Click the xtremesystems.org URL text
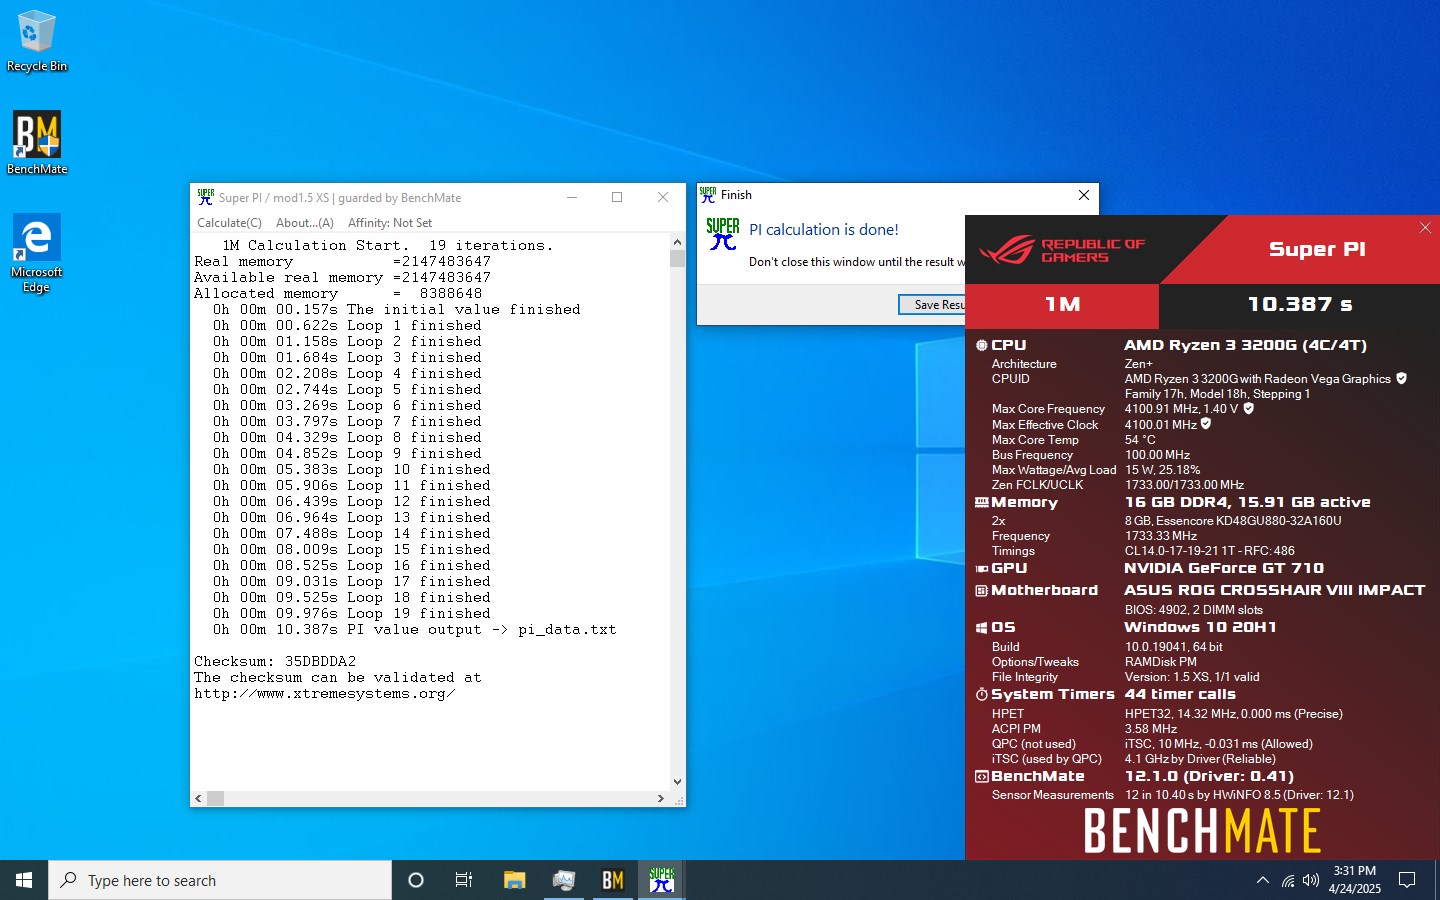Image resolution: width=1440 pixels, height=900 pixels. (x=325, y=693)
